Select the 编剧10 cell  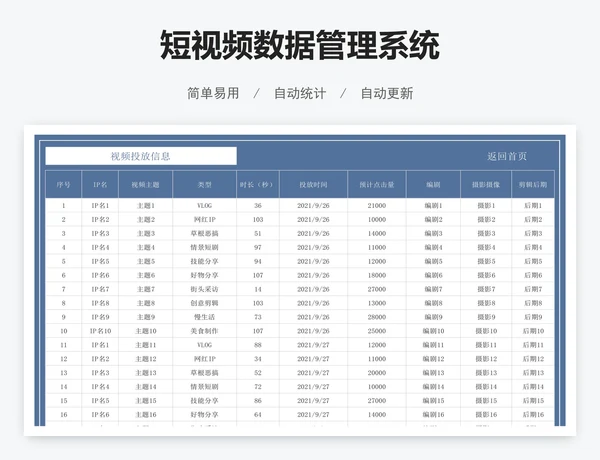(x=433, y=331)
